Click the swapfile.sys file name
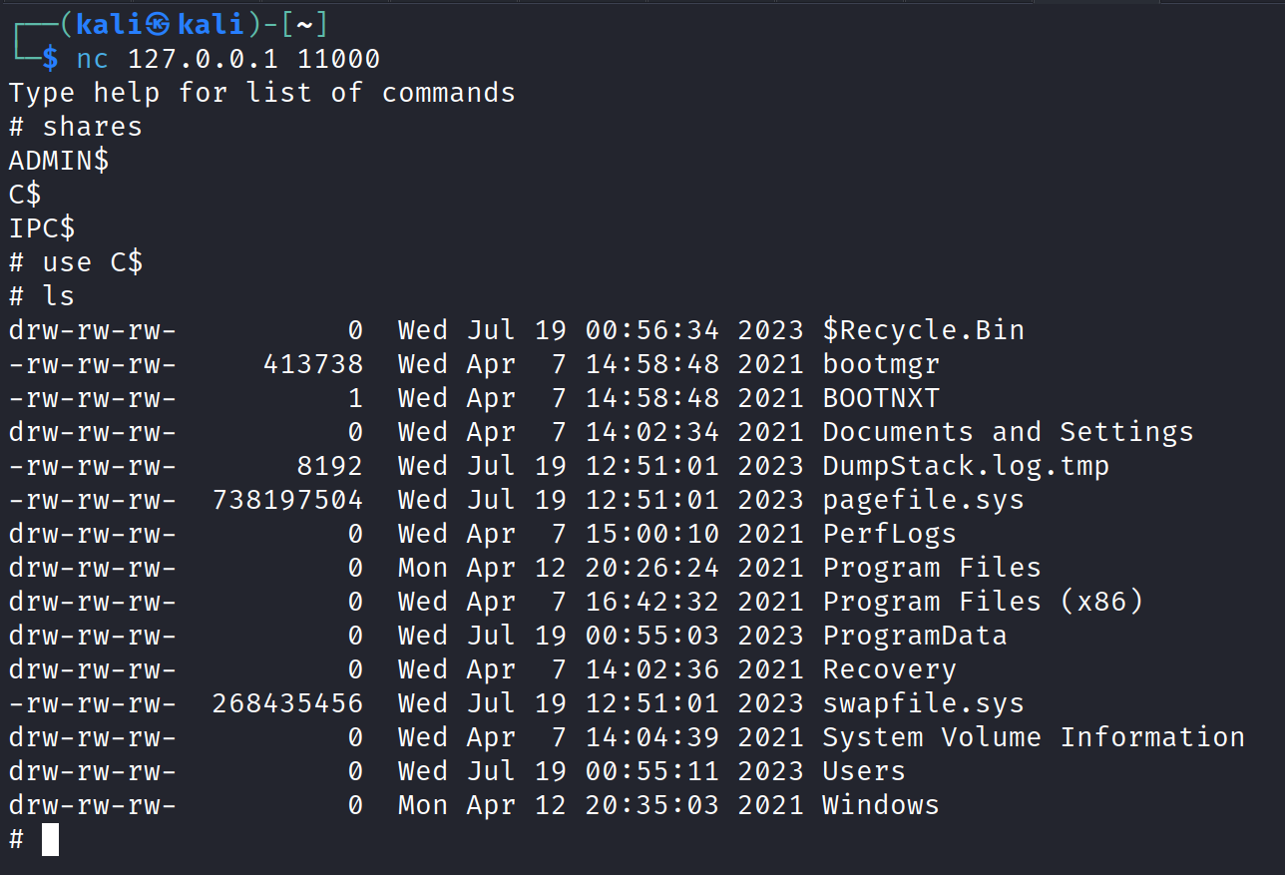Image resolution: width=1285 pixels, height=875 pixels. pos(923,704)
